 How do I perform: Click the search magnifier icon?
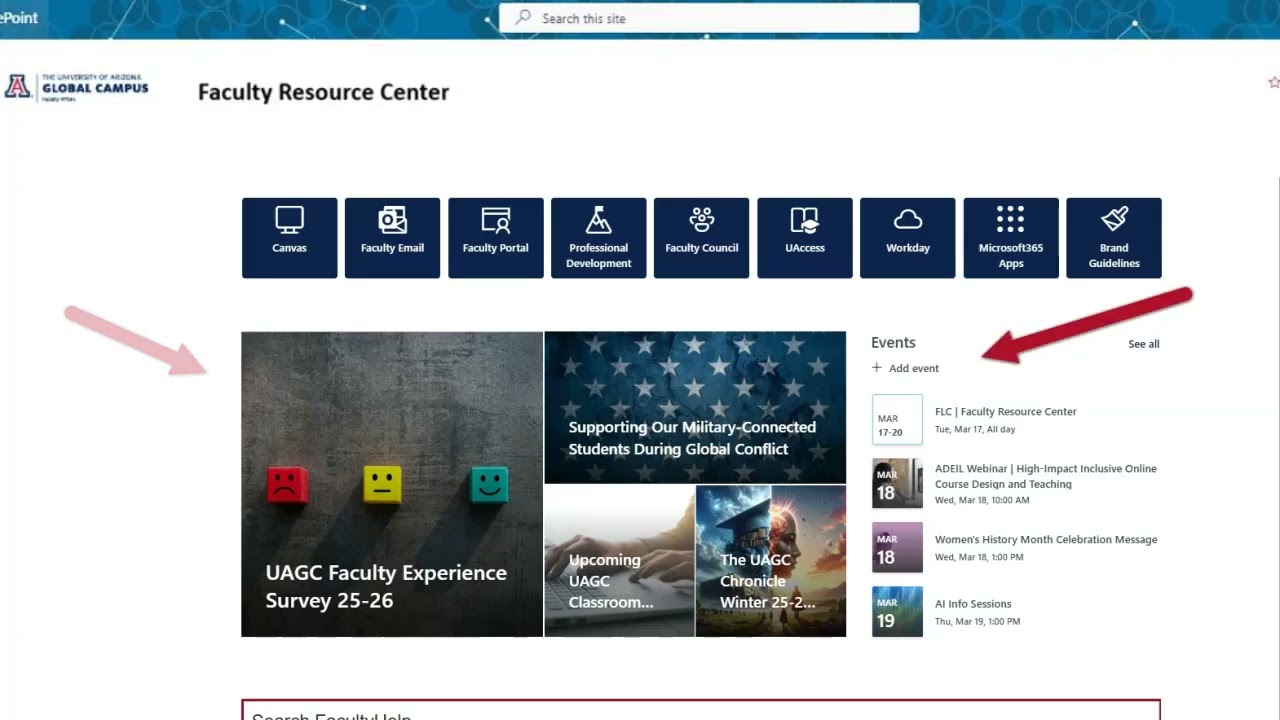(523, 18)
